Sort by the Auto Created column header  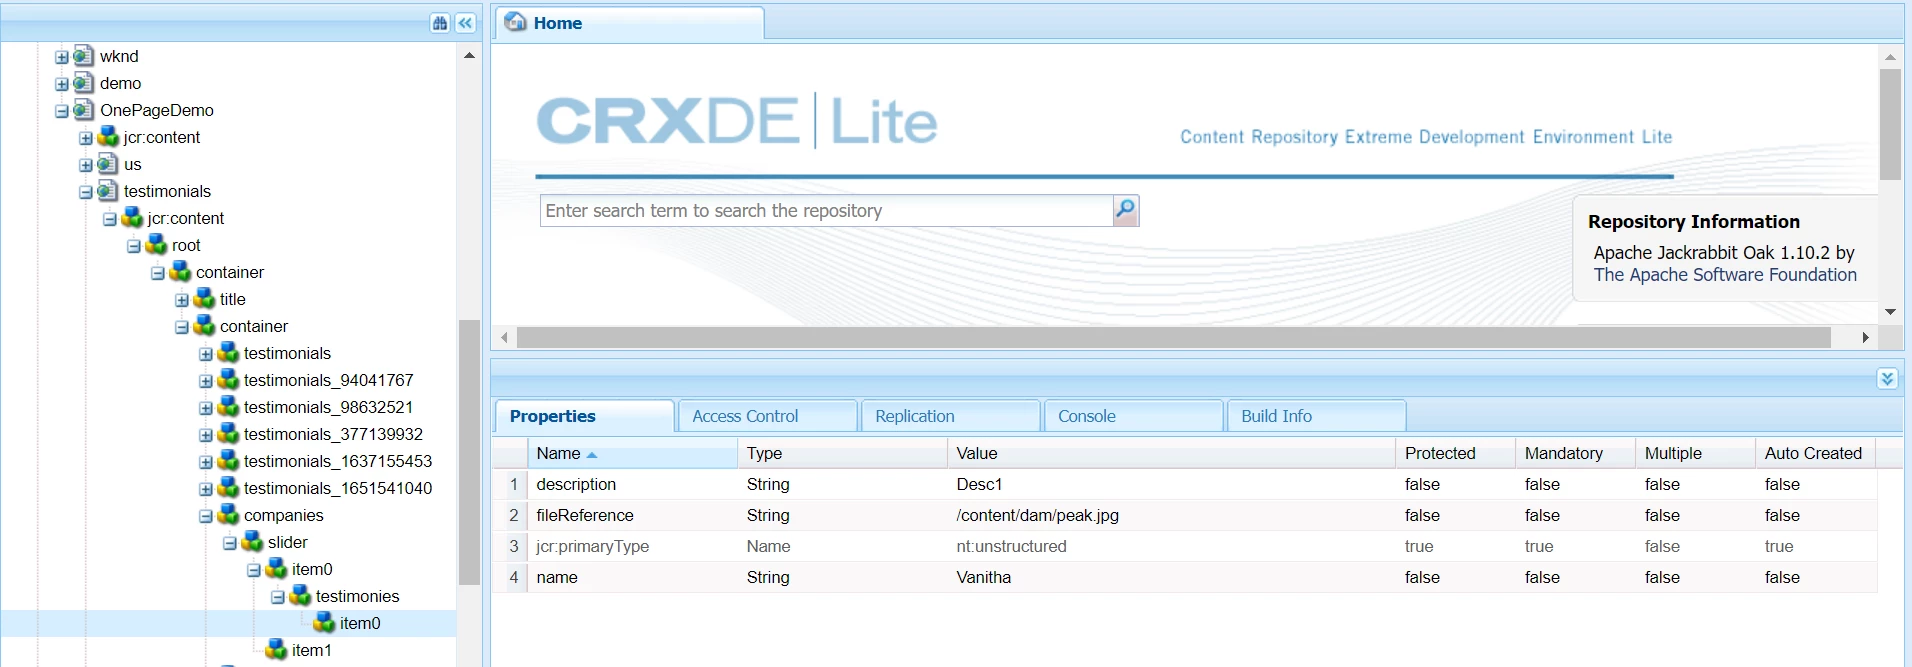1815,453
